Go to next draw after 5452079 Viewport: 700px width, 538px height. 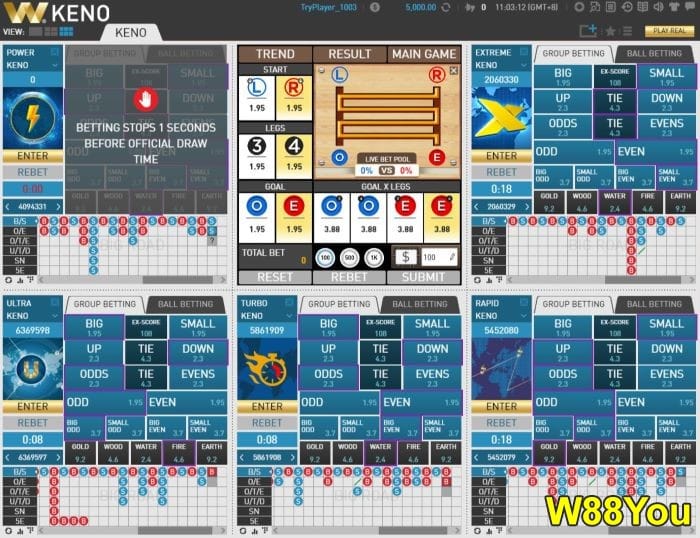pos(527,457)
